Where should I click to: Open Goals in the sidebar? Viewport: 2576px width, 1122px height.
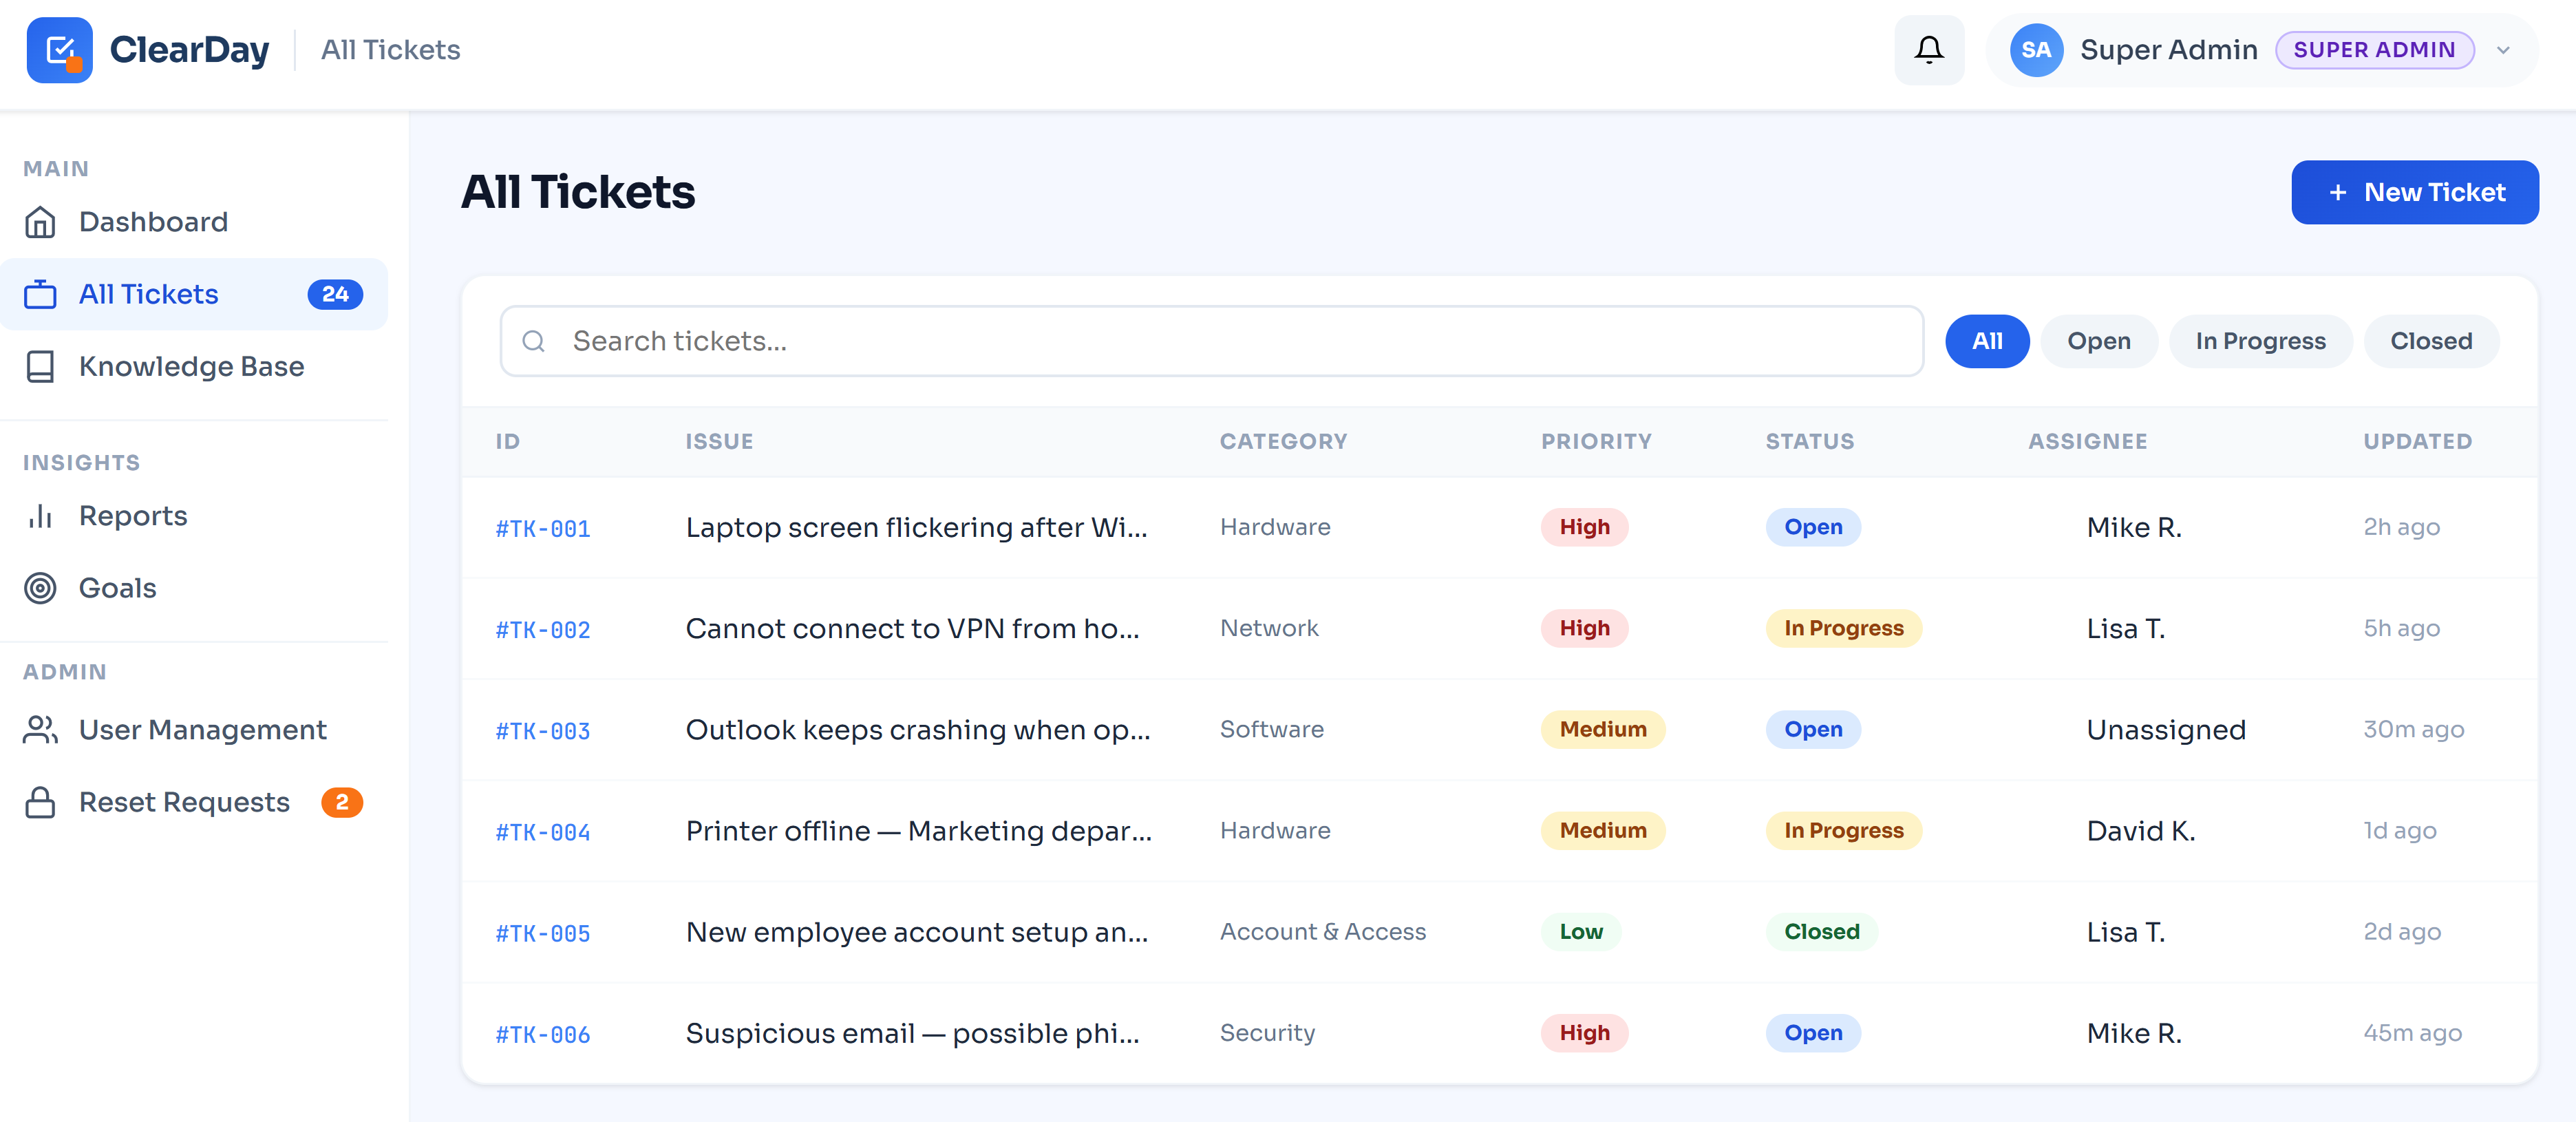(x=194, y=588)
